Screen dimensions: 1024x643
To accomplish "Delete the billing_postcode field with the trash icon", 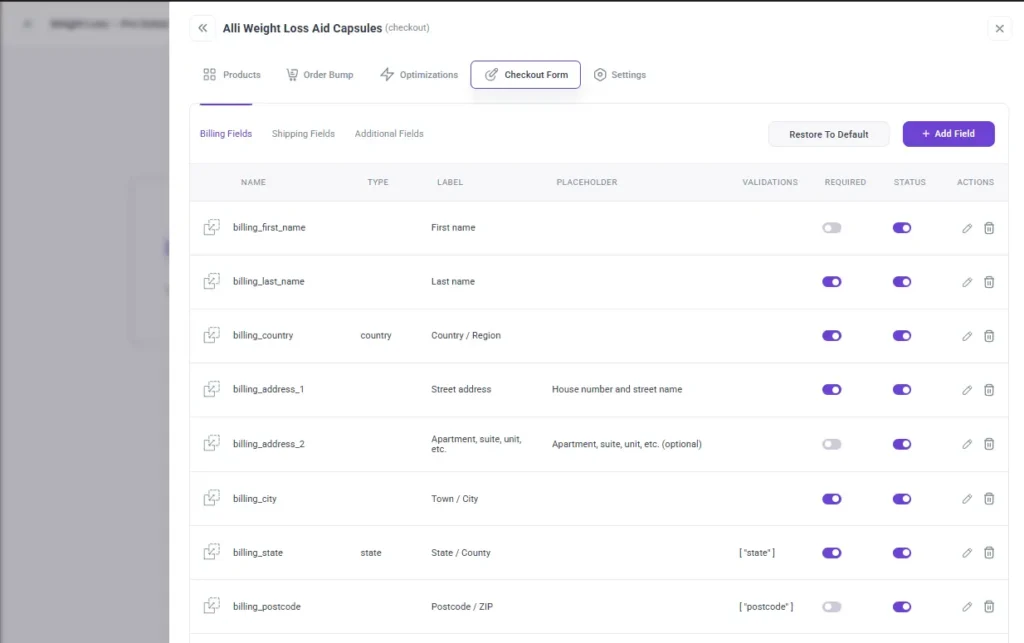I will click(x=989, y=606).
